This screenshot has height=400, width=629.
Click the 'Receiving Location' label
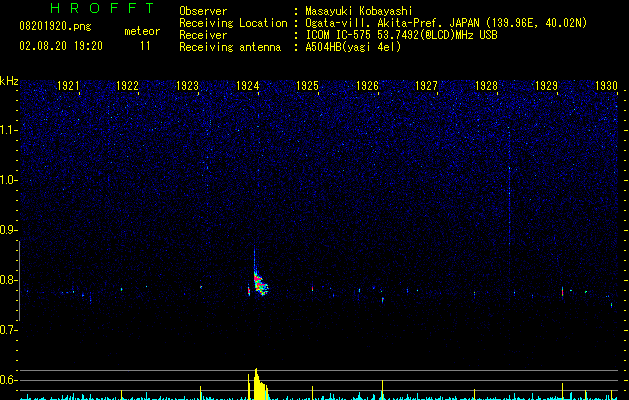coord(233,23)
